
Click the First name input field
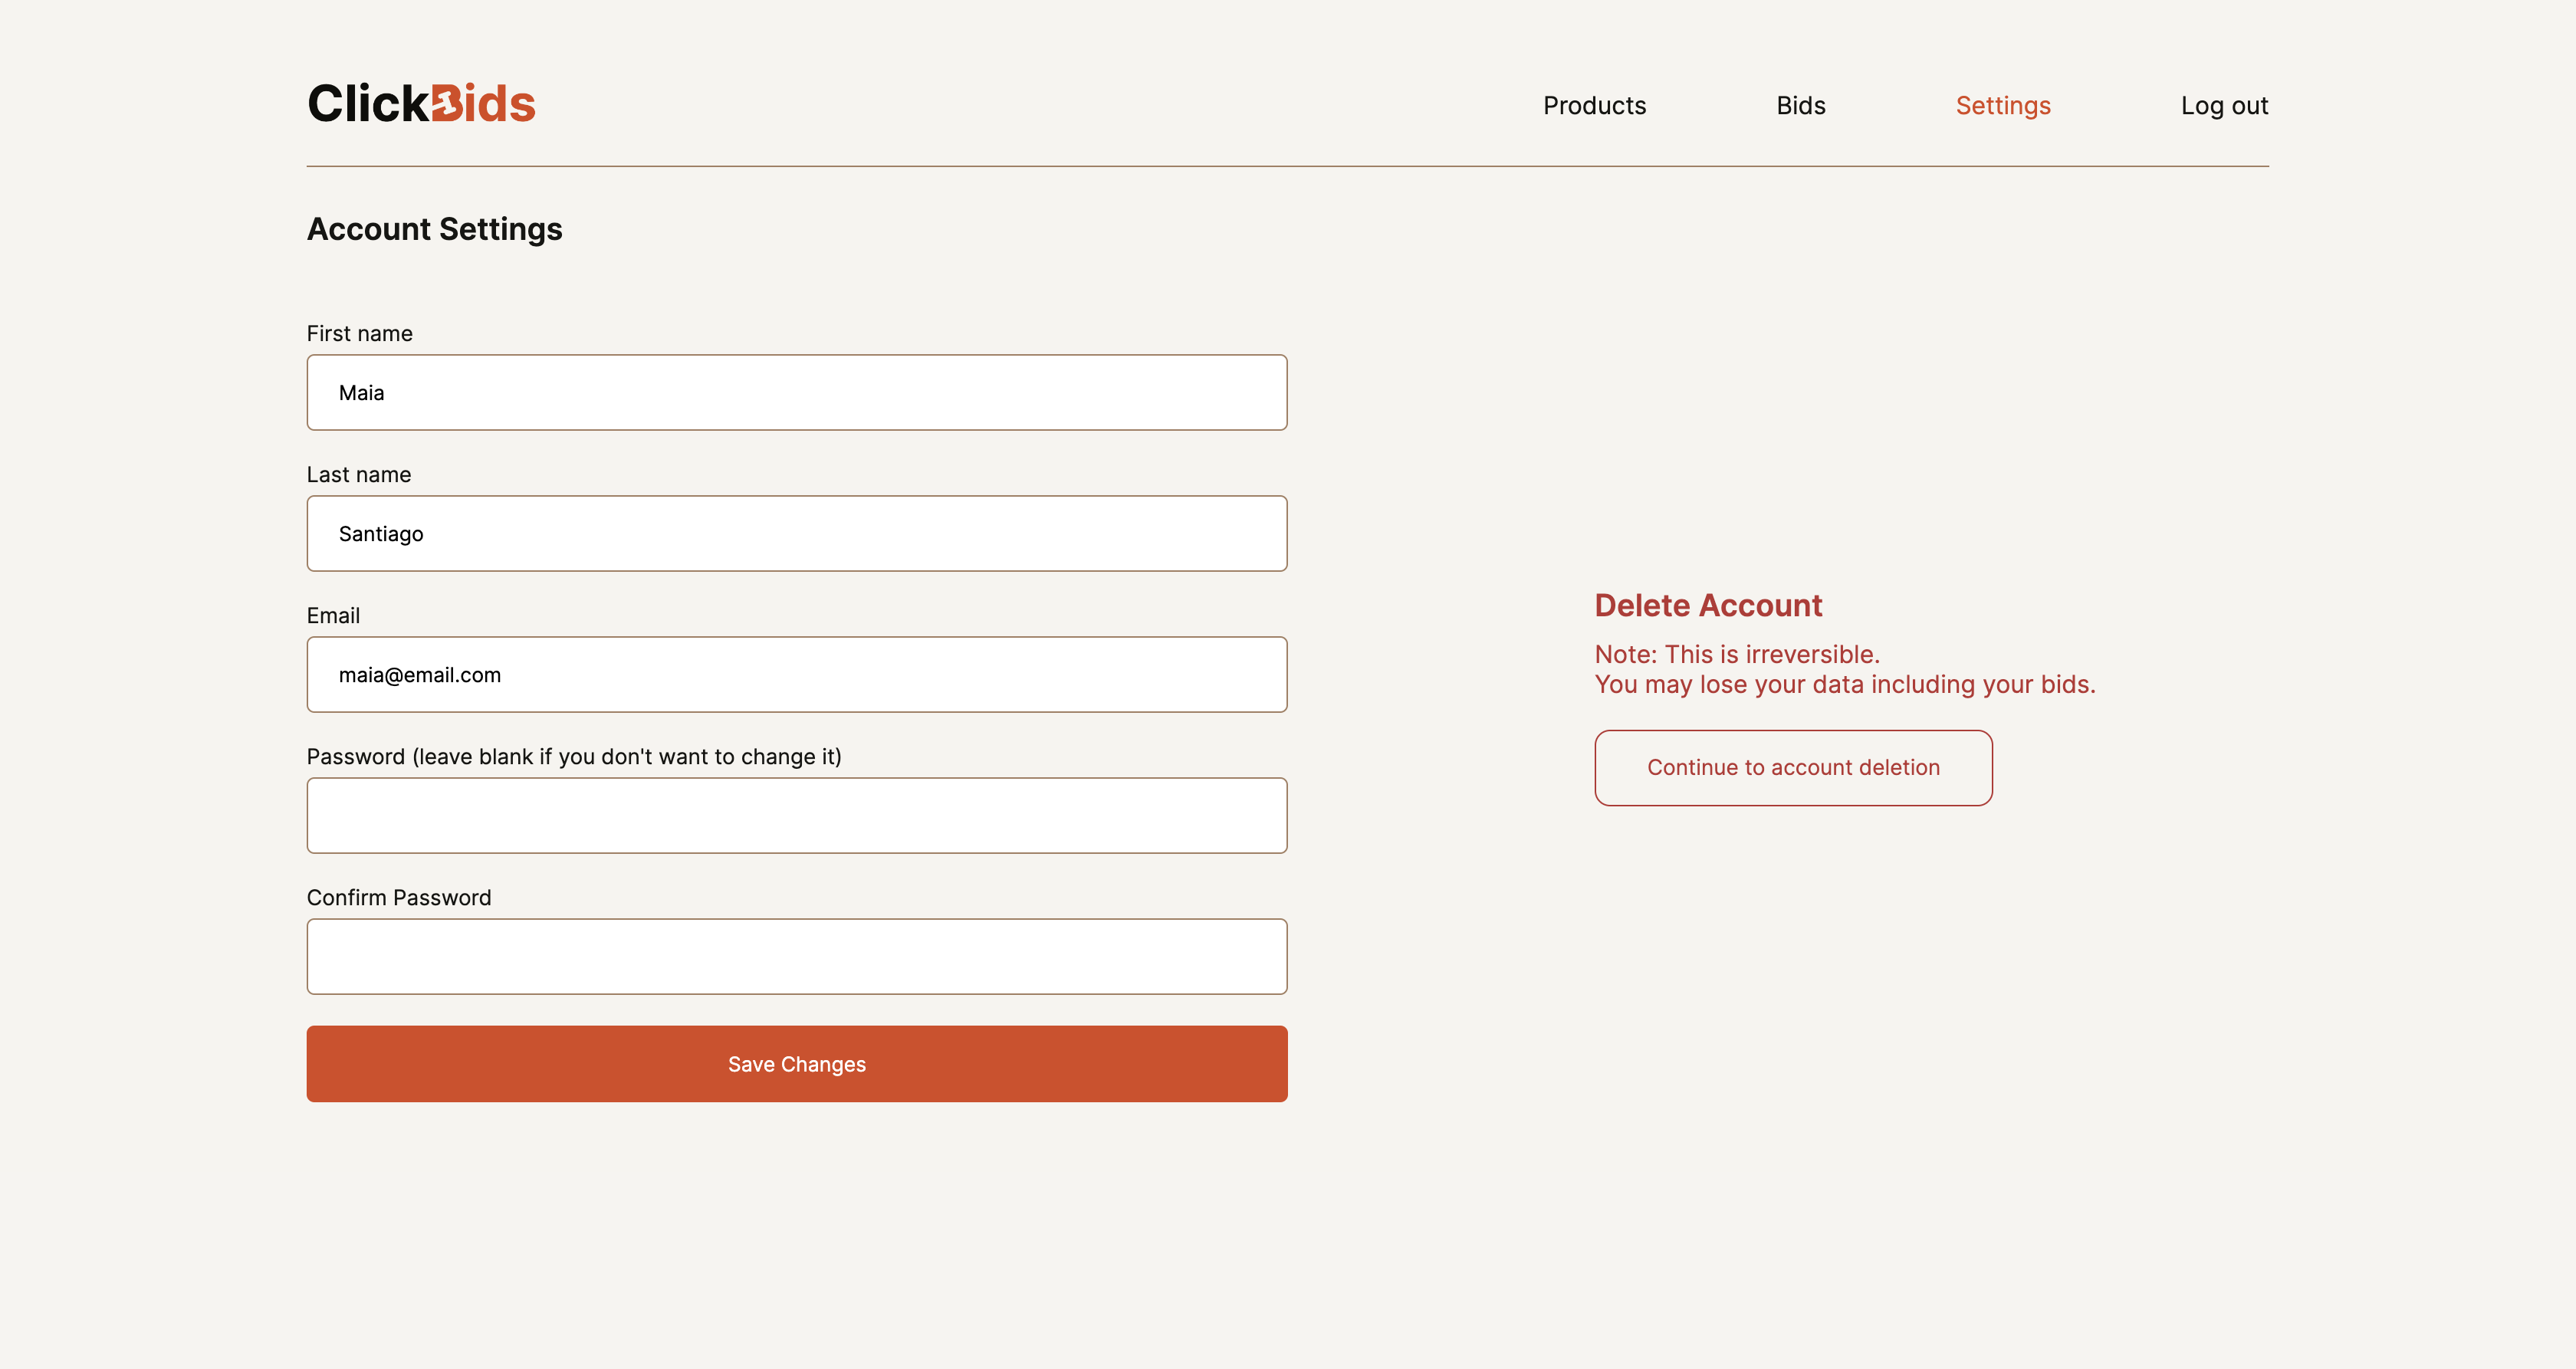click(797, 392)
